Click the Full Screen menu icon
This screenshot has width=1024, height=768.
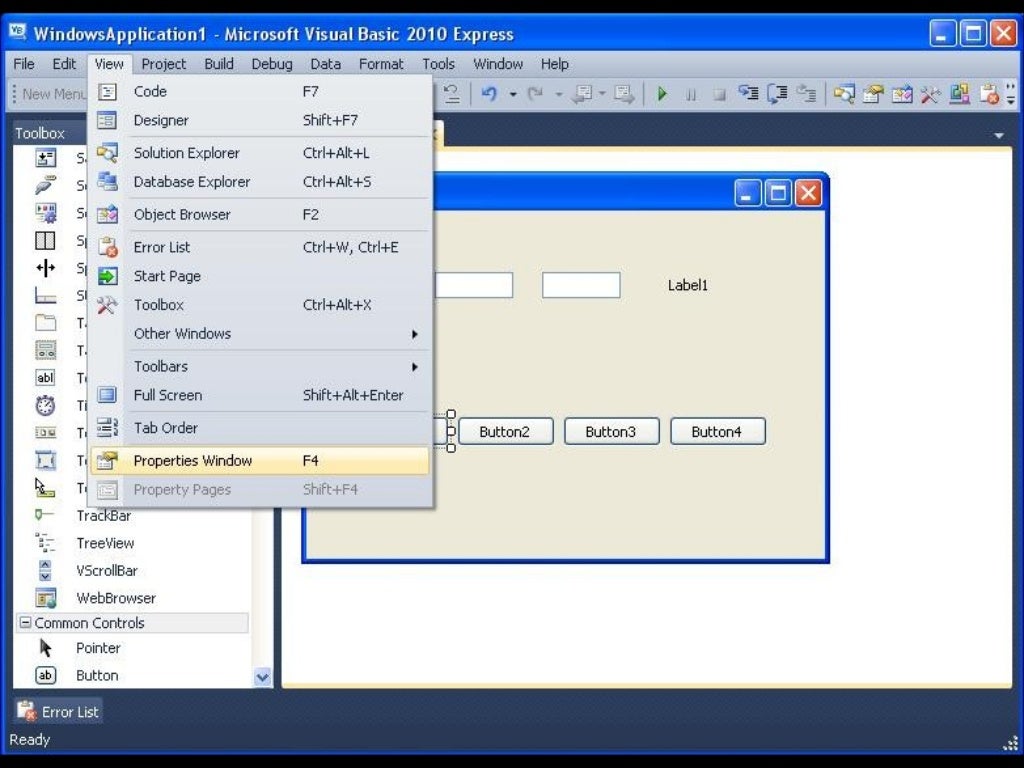click(107, 395)
